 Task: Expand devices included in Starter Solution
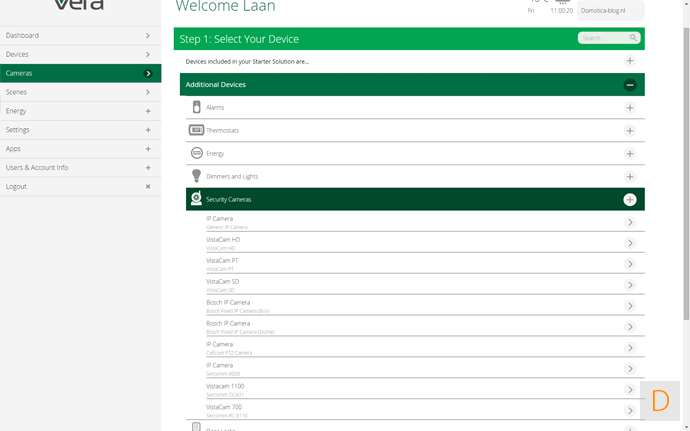[x=630, y=61]
